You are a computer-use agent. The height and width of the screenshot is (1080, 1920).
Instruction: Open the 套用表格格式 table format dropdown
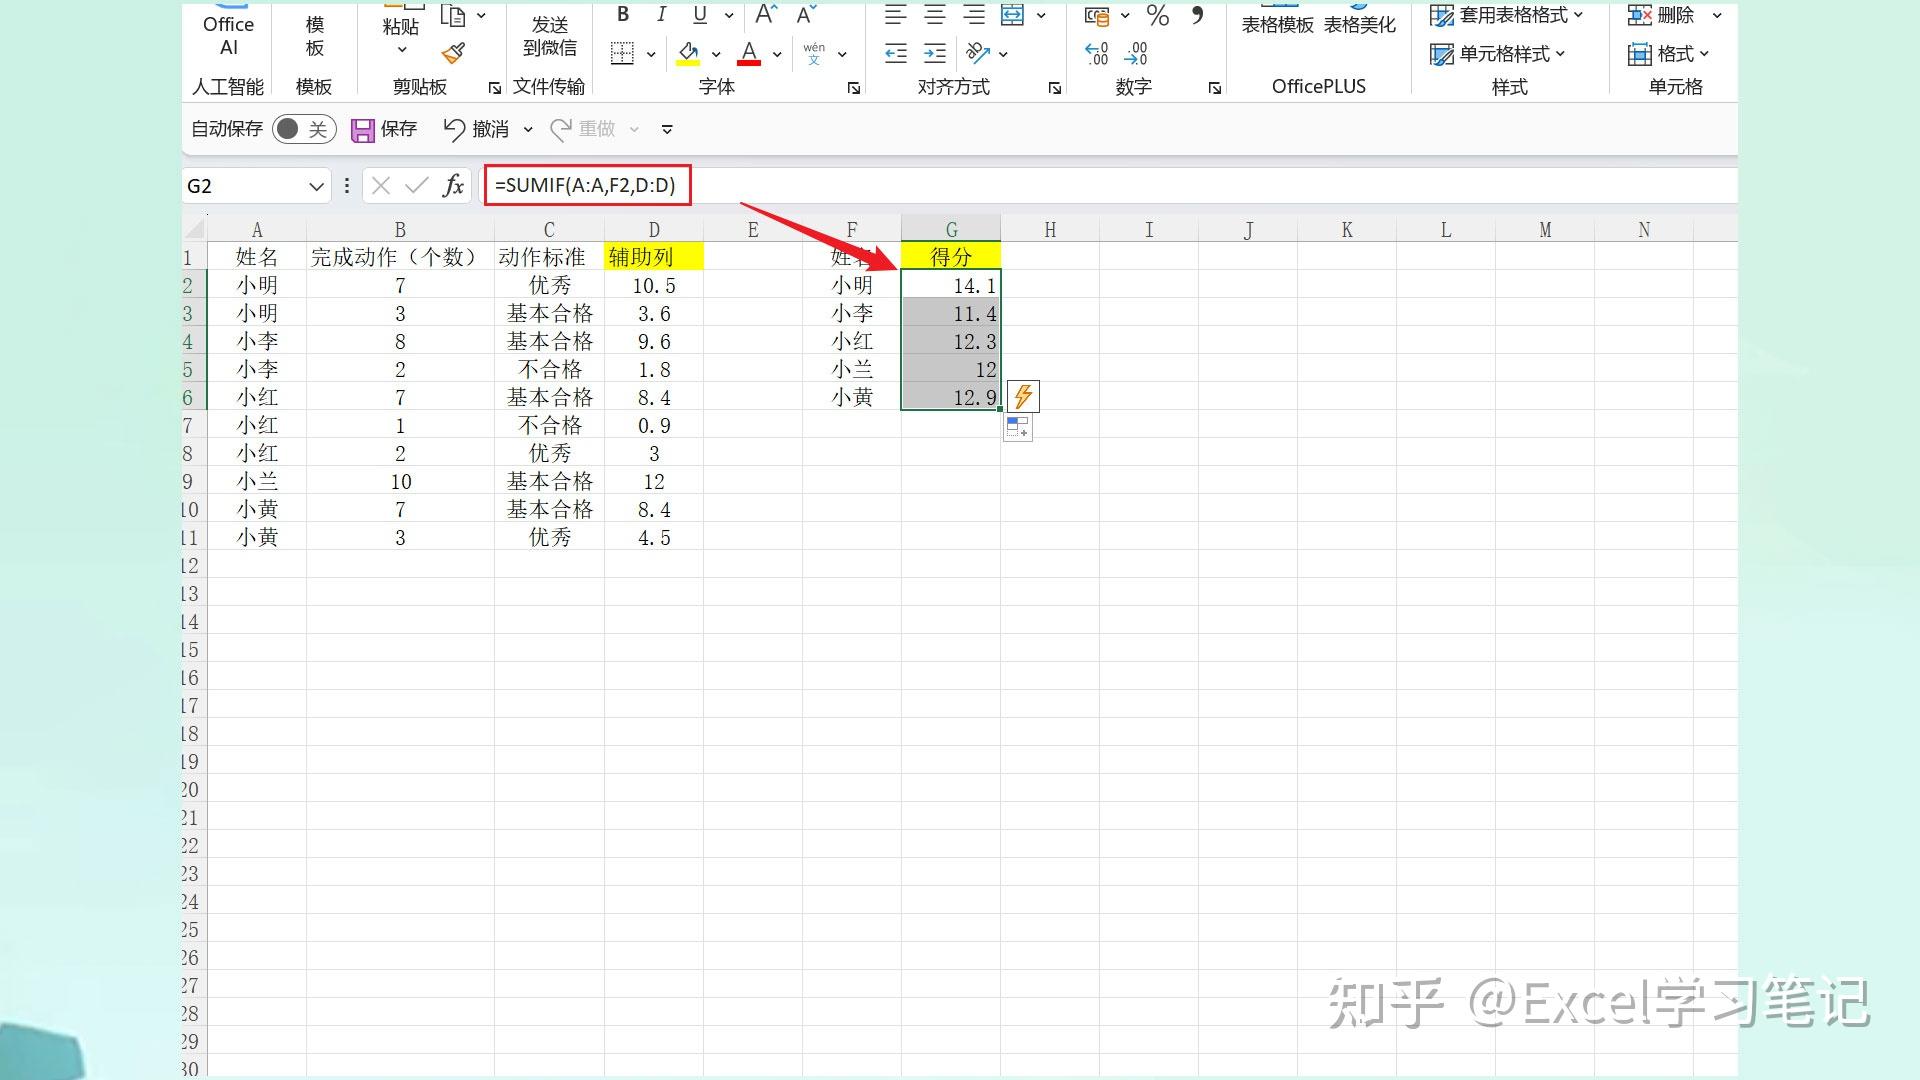click(1507, 15)
